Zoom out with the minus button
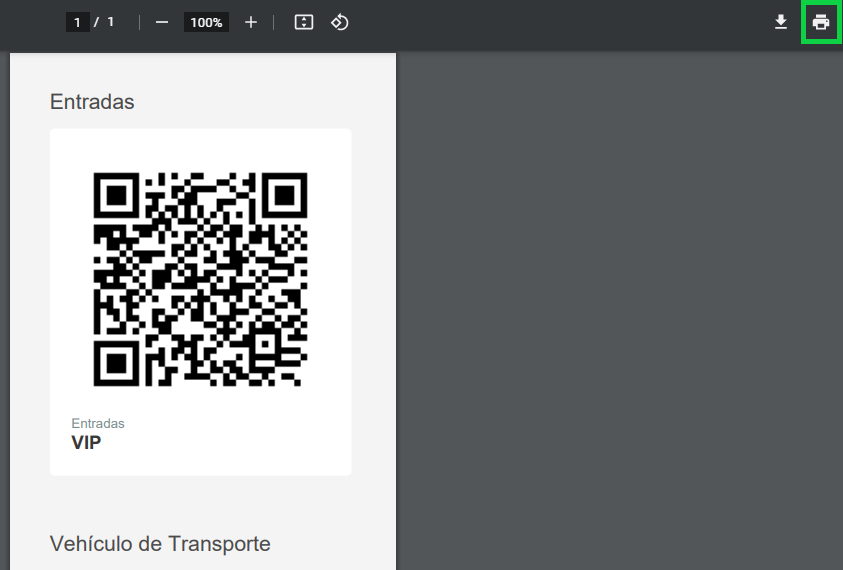The width and height of the screenshot is (843, 570). 162,22
